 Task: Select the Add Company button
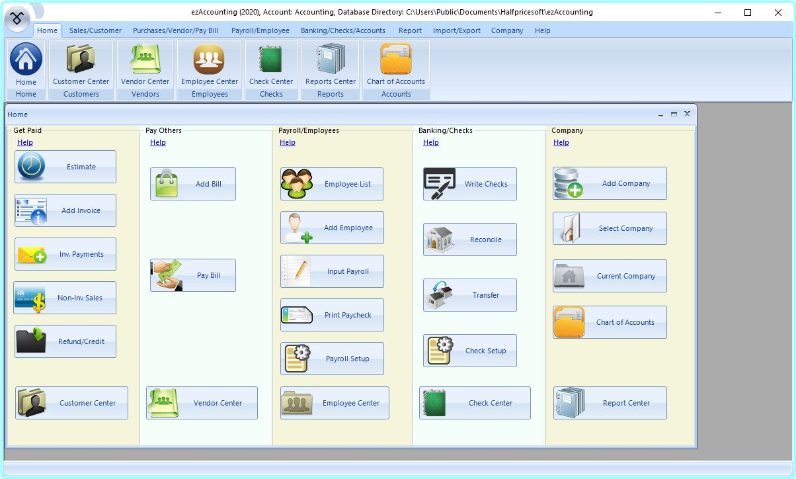pos(609,184)
